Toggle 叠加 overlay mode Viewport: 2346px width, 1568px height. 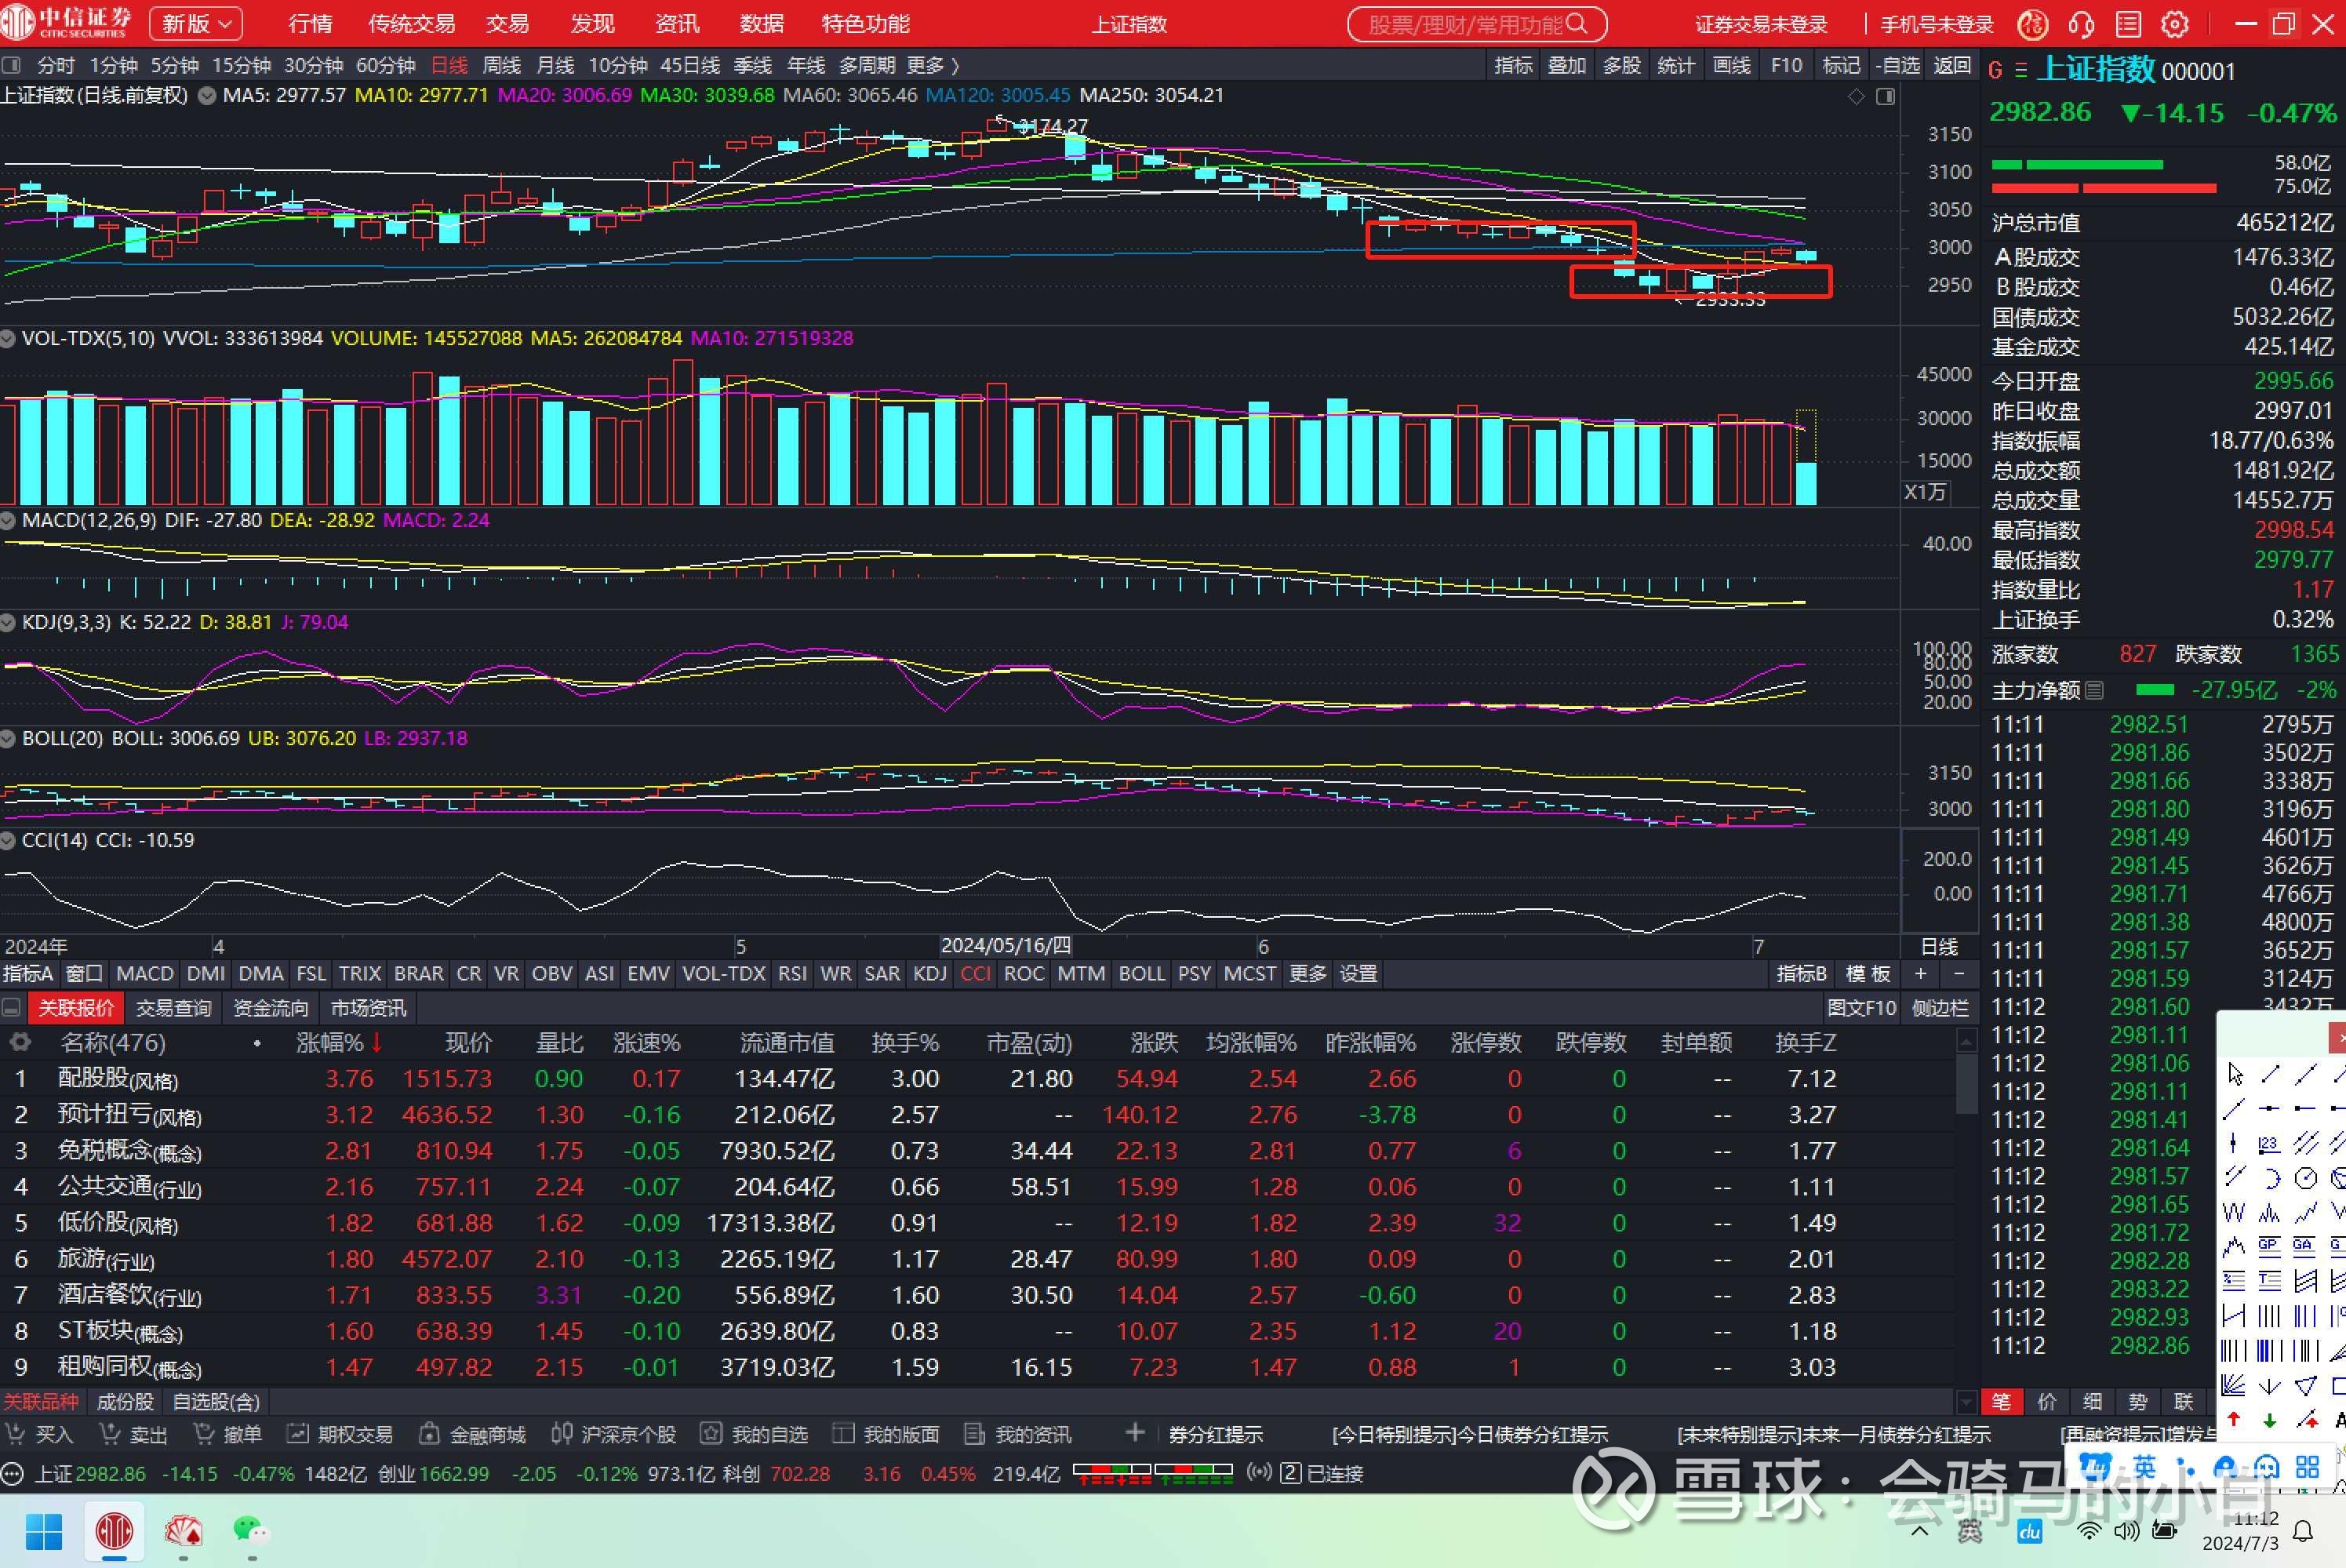[x=1566, y=64]
